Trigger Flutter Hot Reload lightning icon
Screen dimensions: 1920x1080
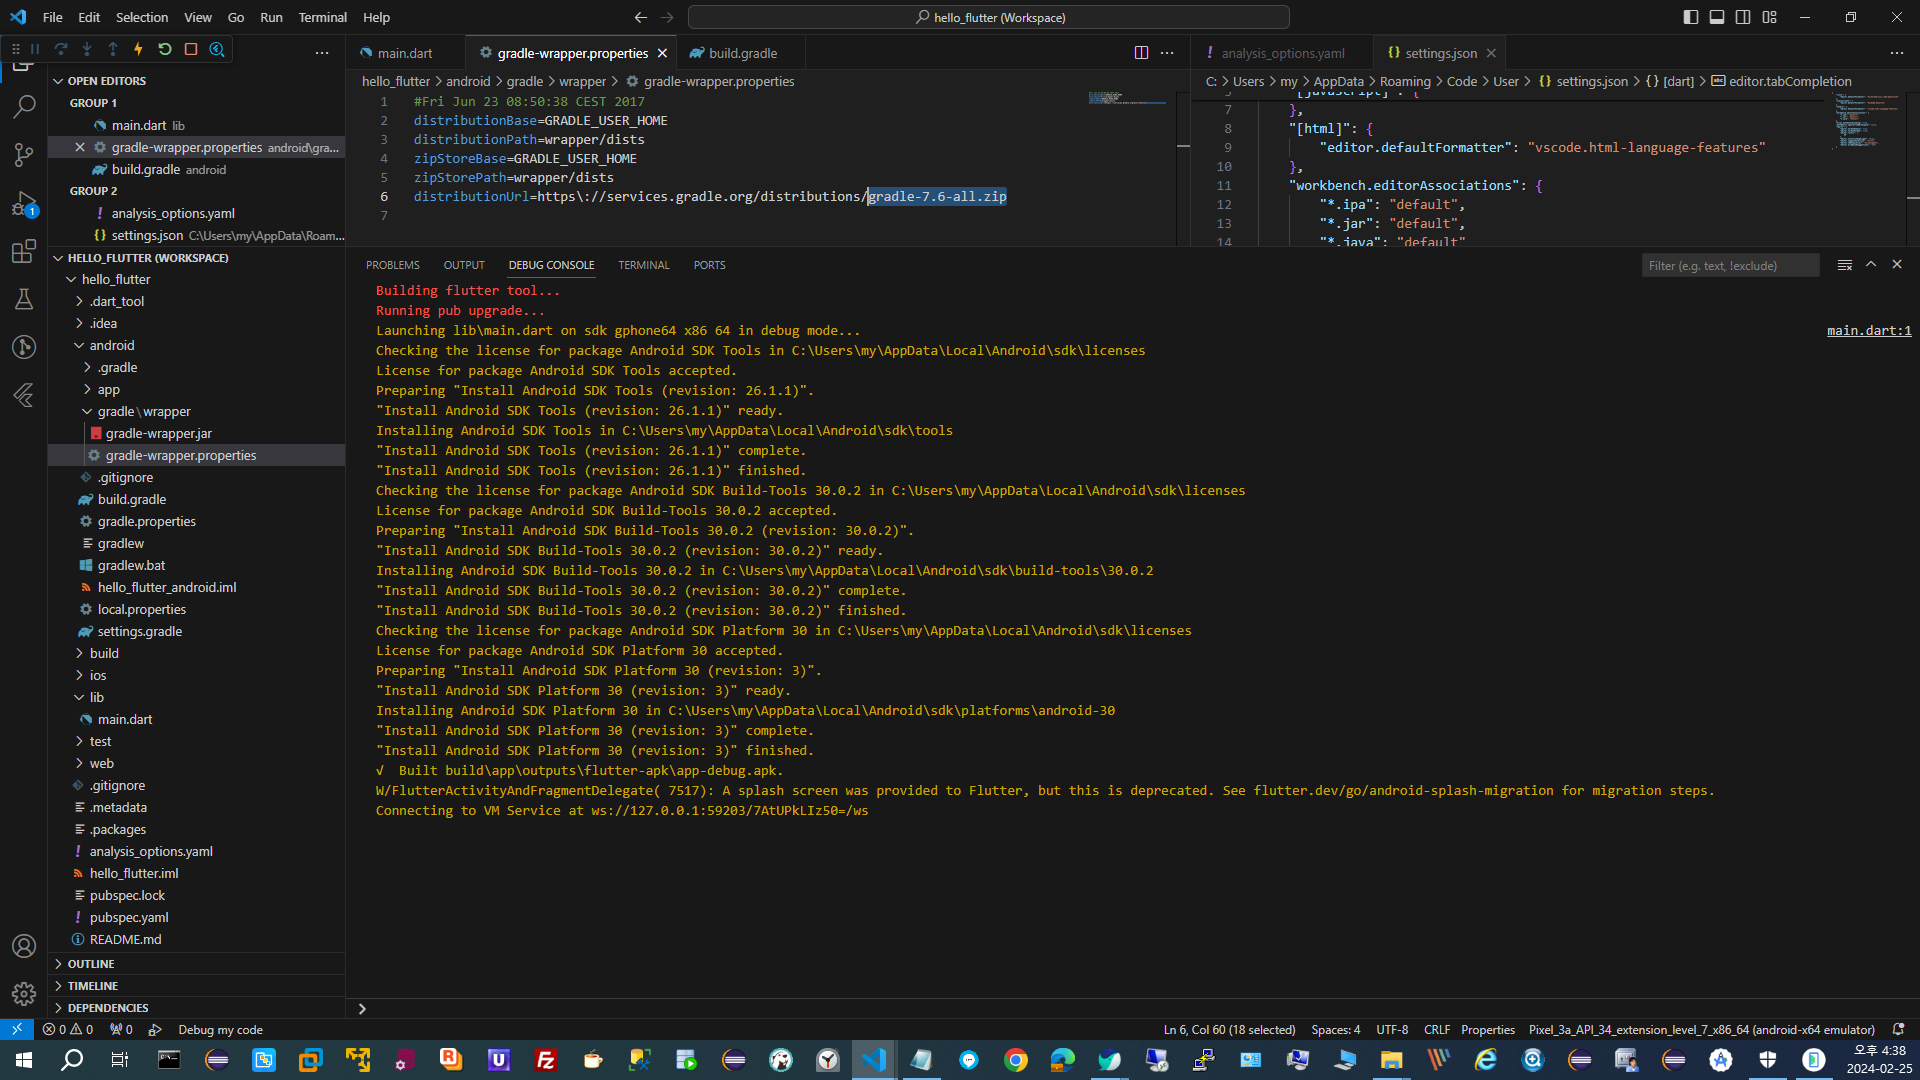(139, 49)
